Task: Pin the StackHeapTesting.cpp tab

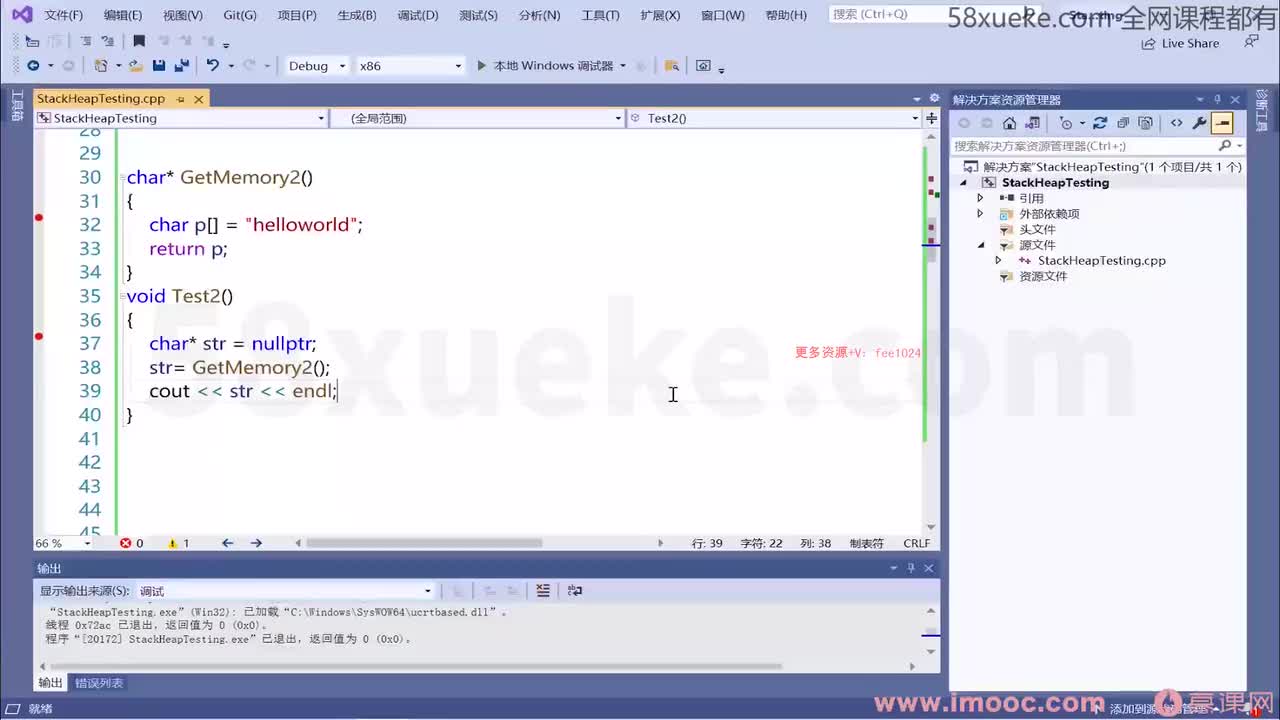Action: [x=181, y=99]
